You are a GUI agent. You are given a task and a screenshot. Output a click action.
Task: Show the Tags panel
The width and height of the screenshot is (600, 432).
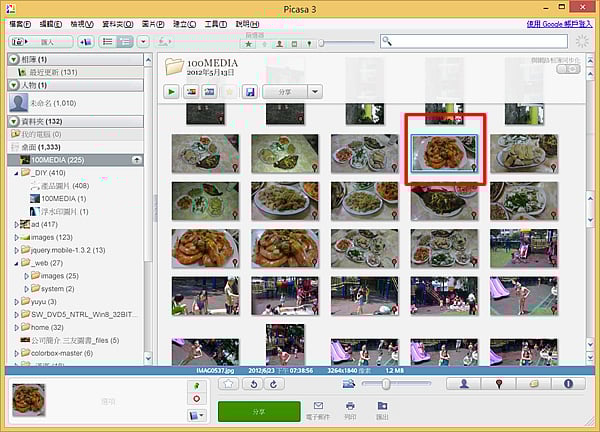coord(533,383)
